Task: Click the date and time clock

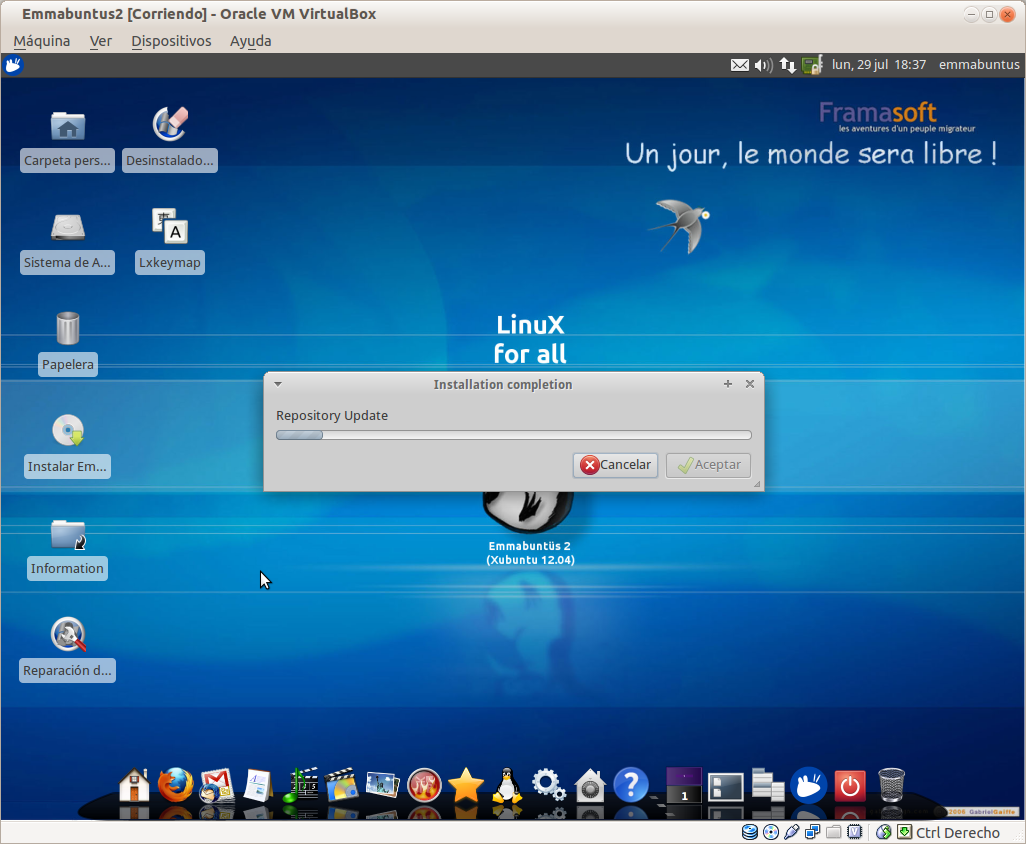Action: 878,65
